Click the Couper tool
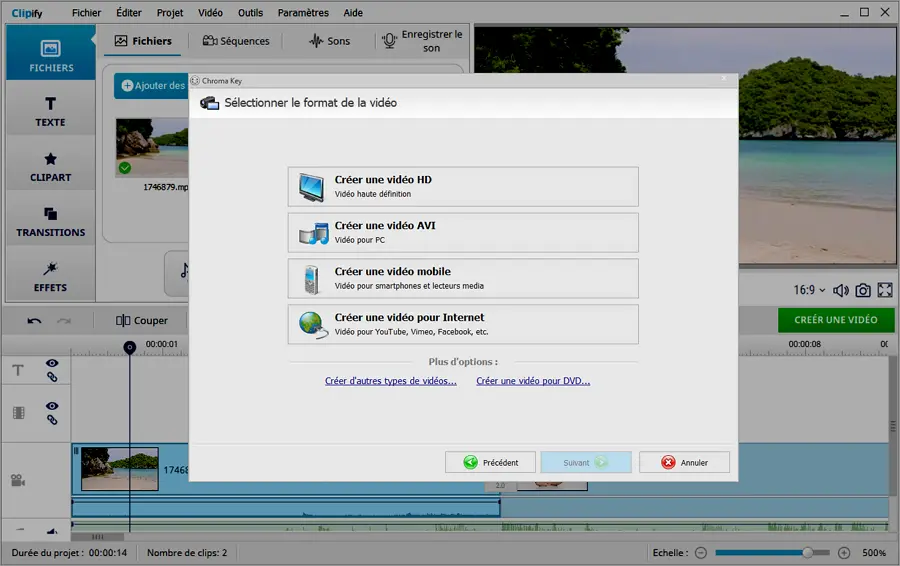Viewport: 900px width, 566px height. tap(142, 320)
